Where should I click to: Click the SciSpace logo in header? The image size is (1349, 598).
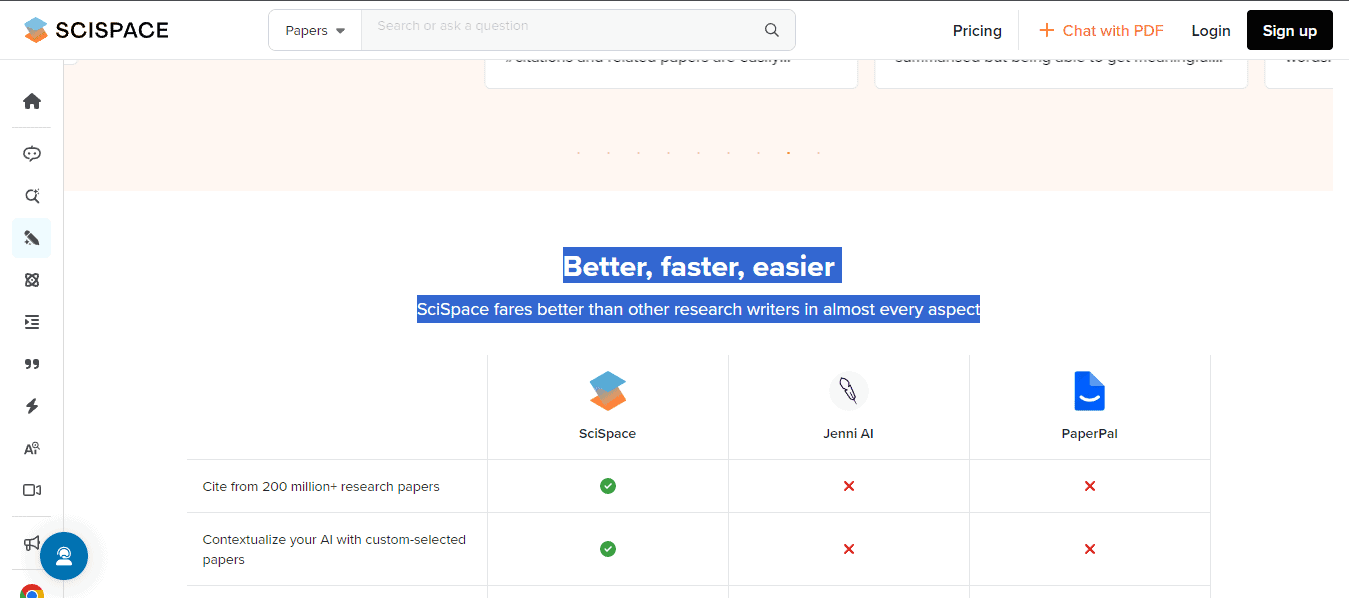pos(96,30)
